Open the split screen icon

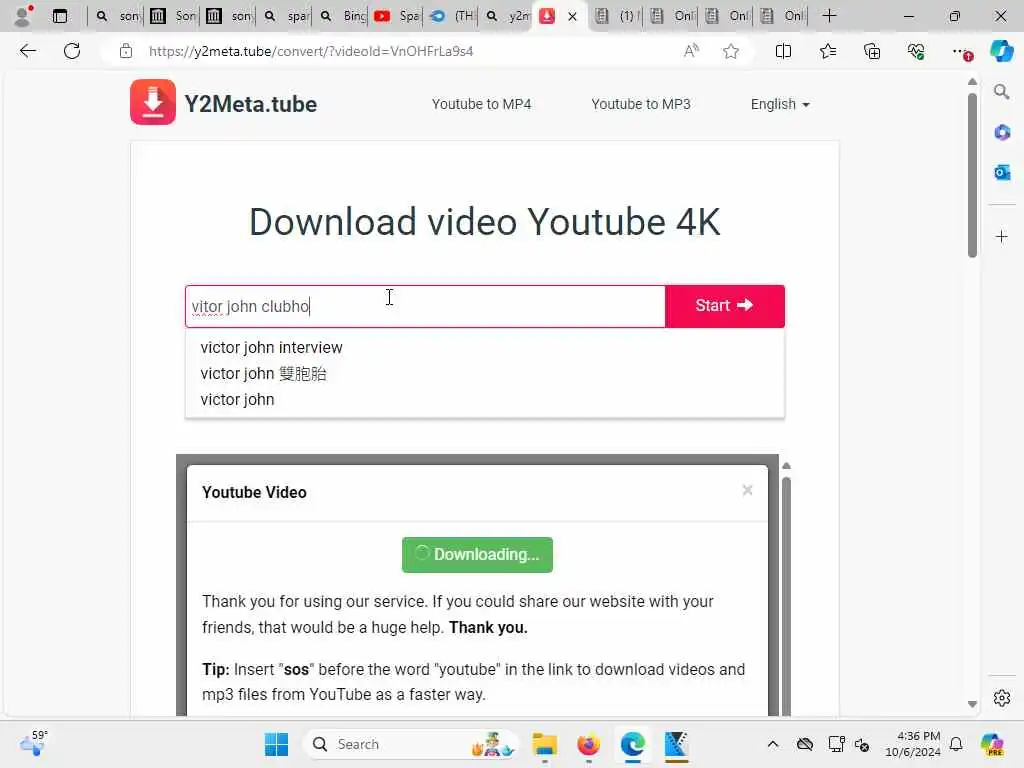point(783,51)
